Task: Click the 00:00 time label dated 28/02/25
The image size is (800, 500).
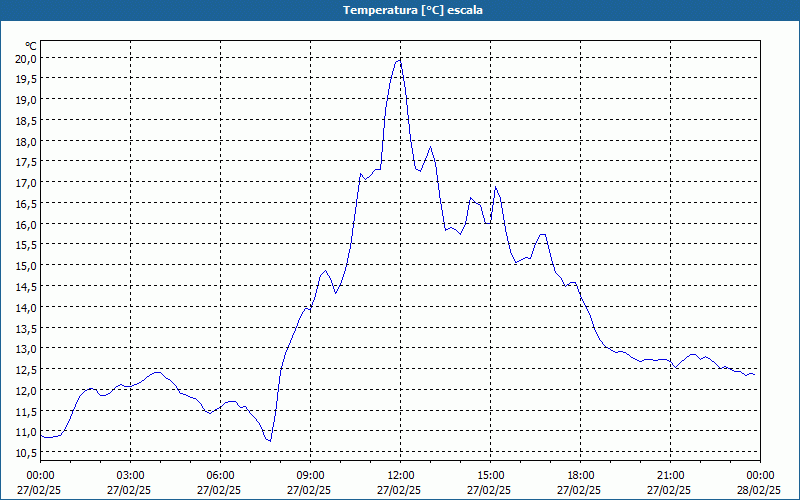Action: (760, 476)
